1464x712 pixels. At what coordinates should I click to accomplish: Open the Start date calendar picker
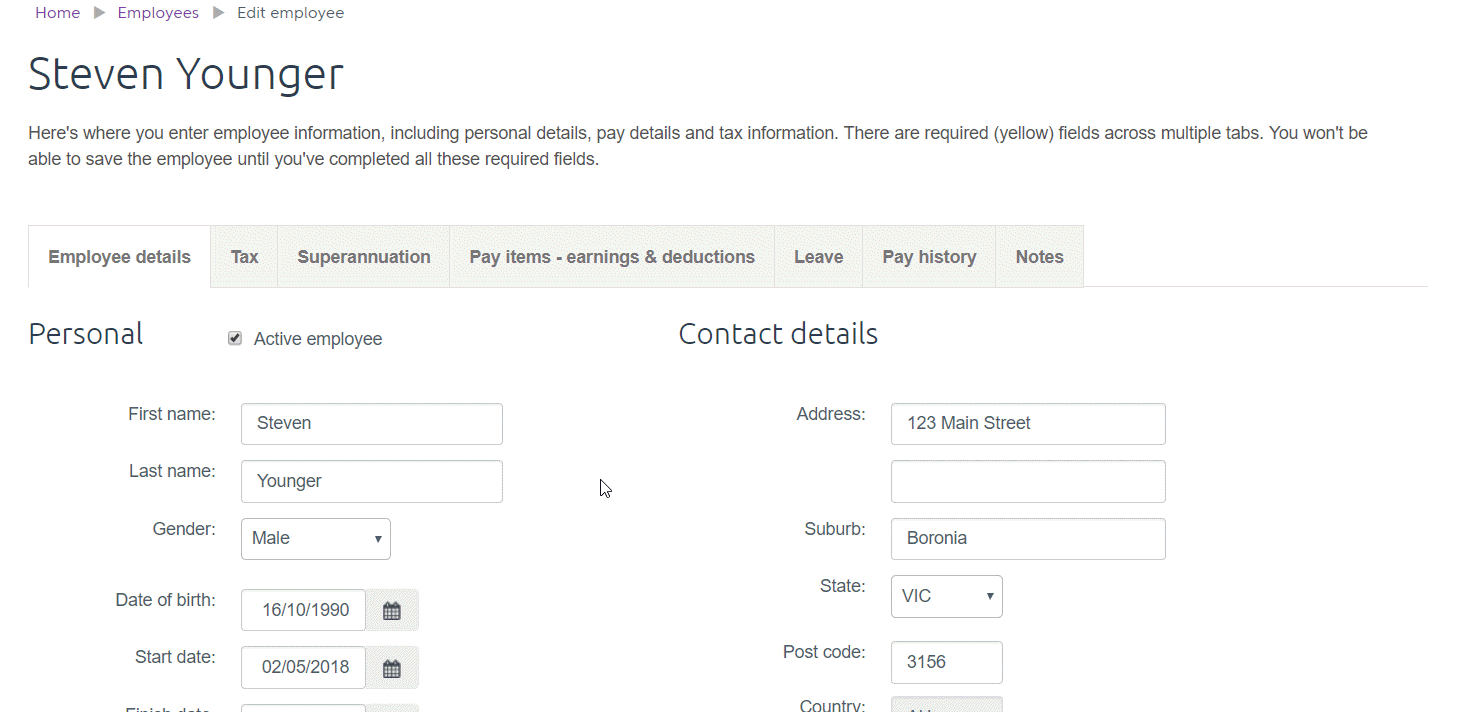tap(392, 668)
